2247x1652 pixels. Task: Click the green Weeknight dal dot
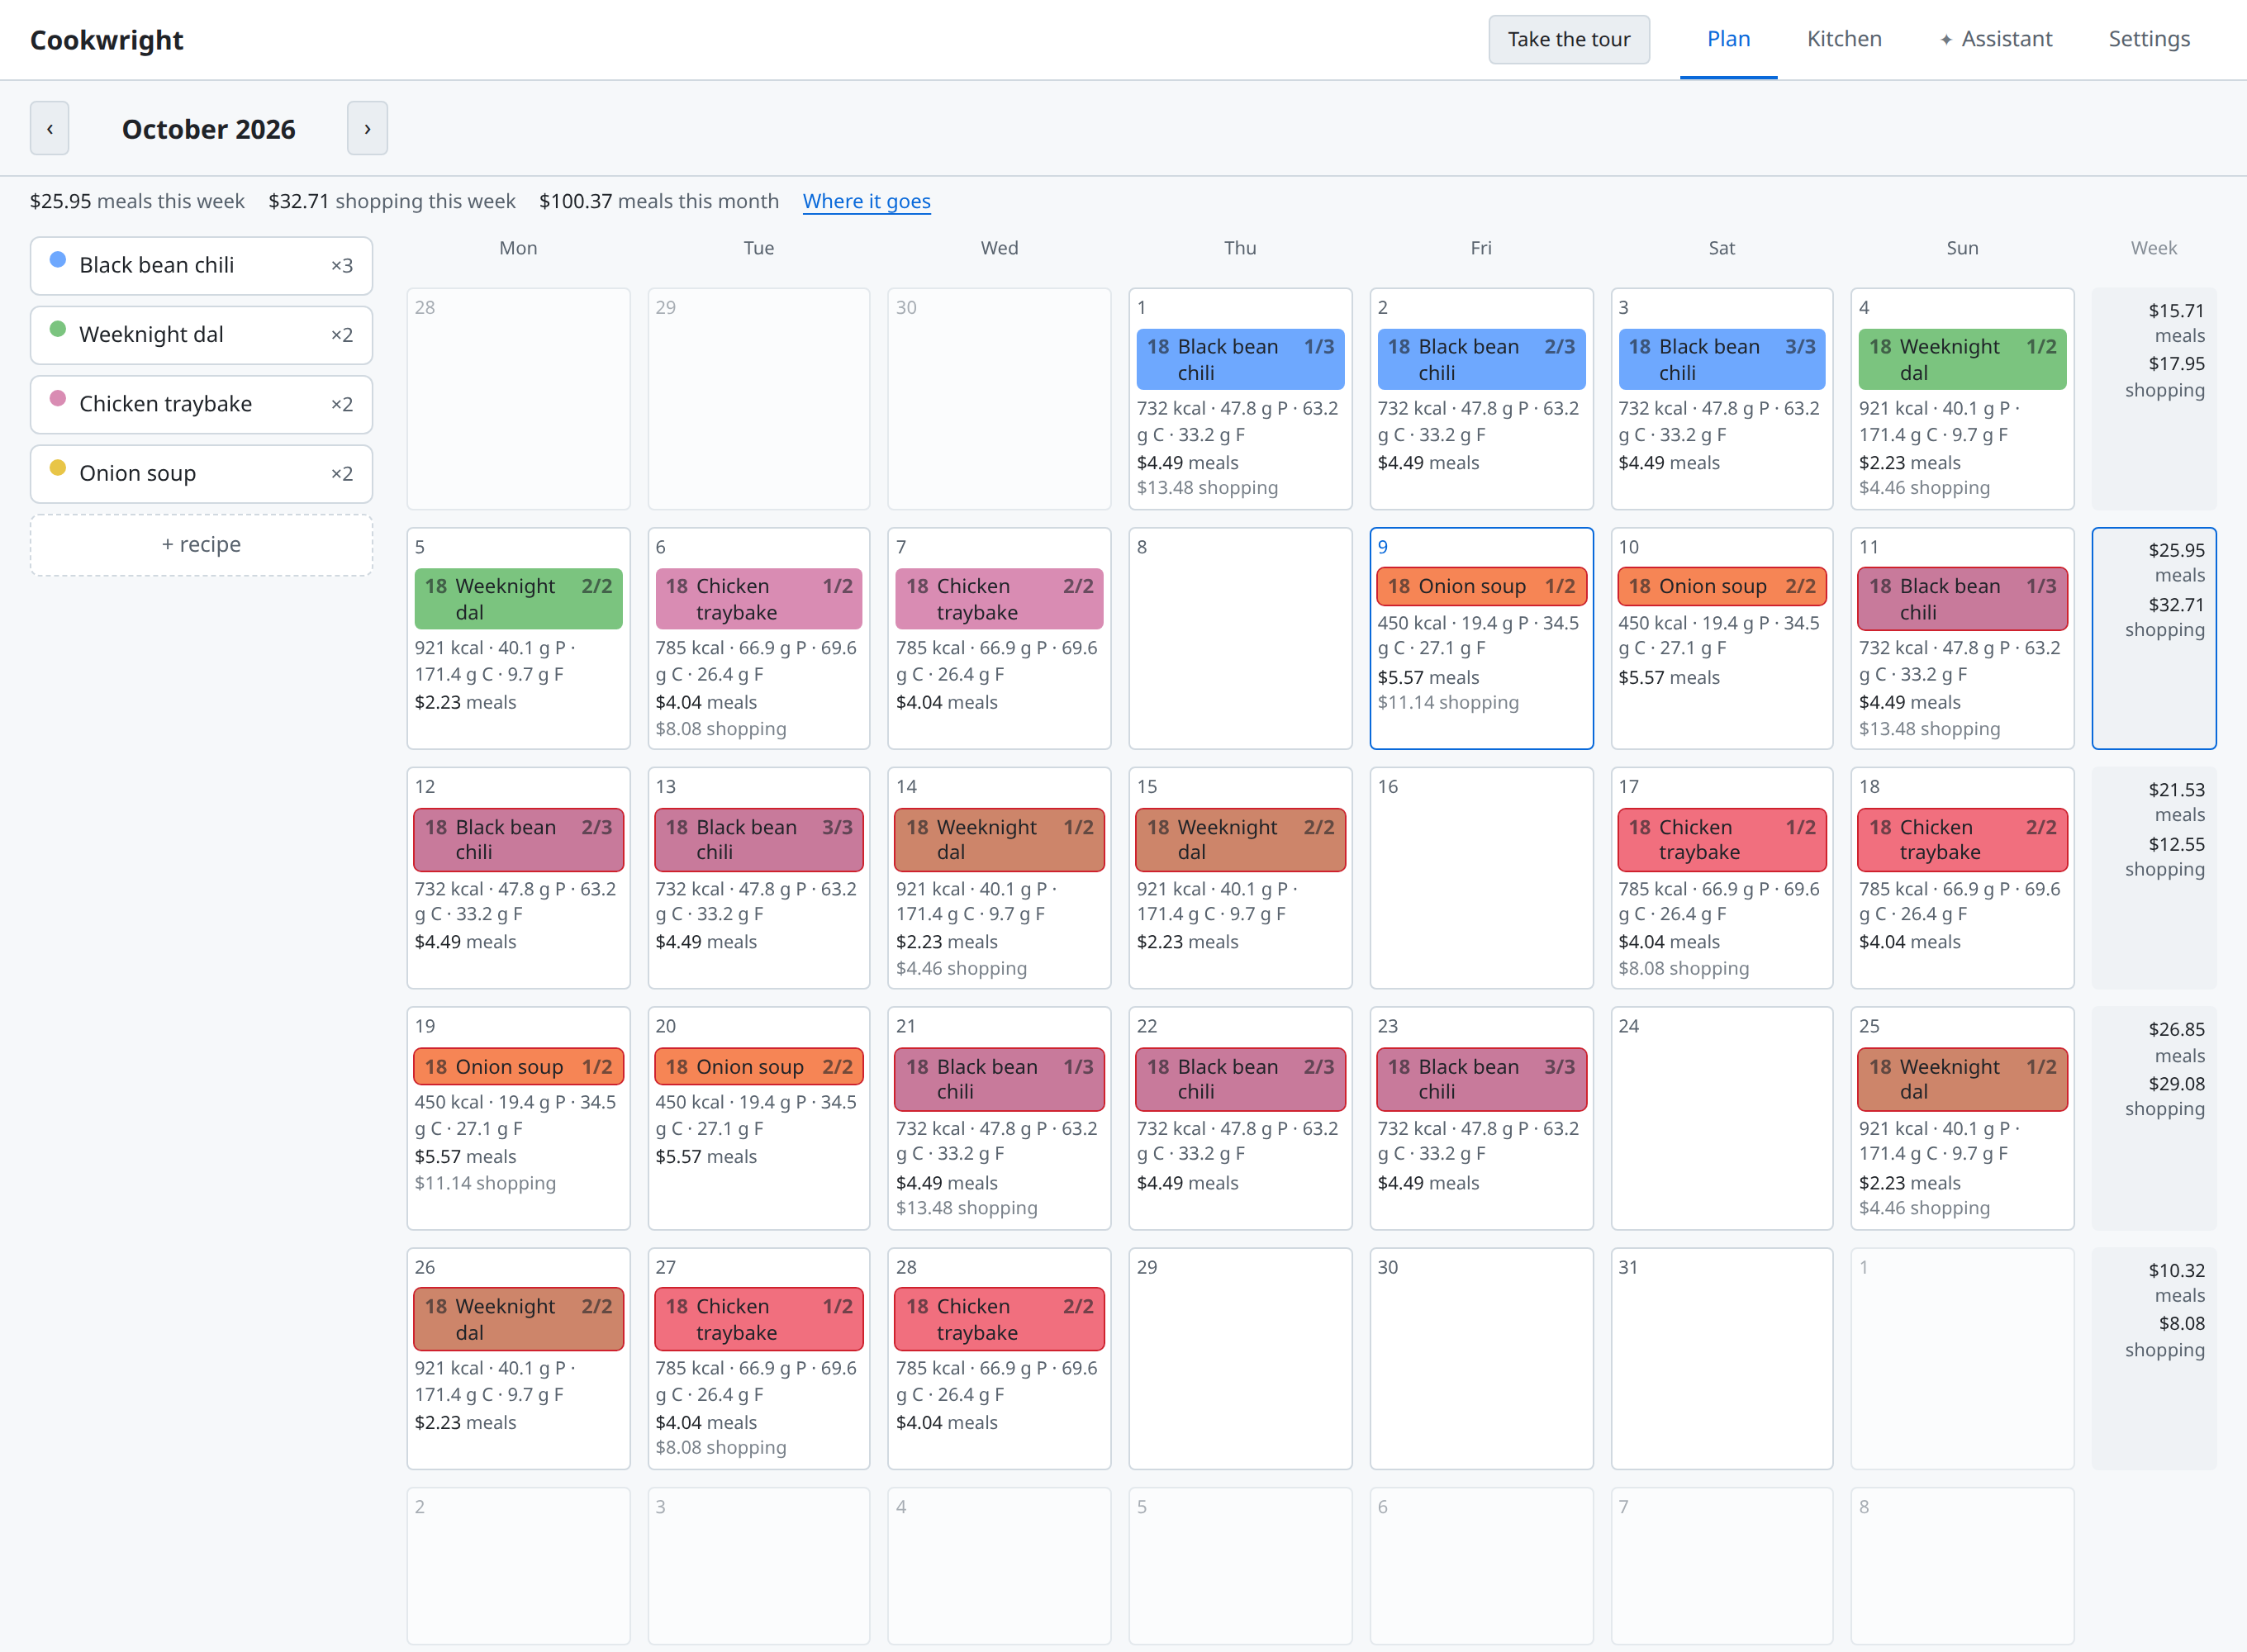pos(58,329)
